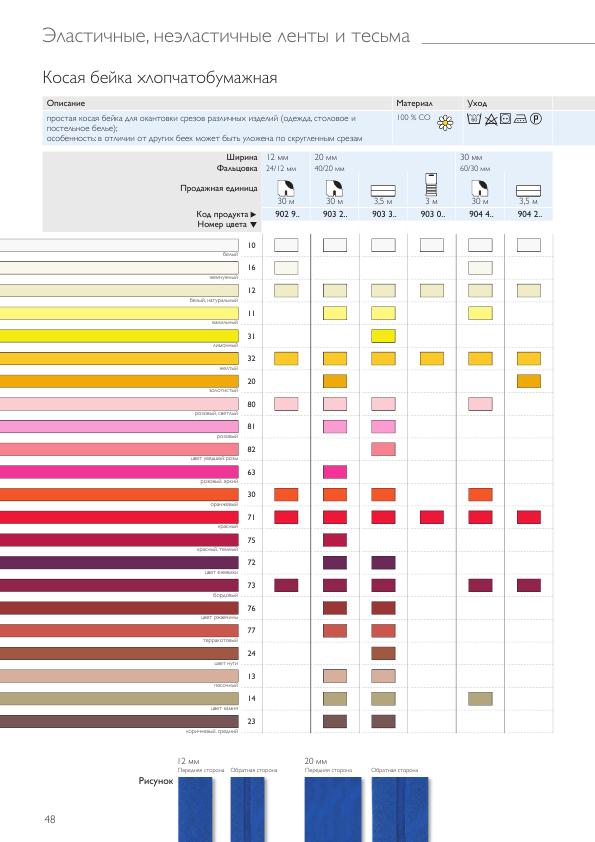This screenshot has width=595, height=842.
Task: Click the down arrow beside Номер цвета
Action: click(253, 224)
